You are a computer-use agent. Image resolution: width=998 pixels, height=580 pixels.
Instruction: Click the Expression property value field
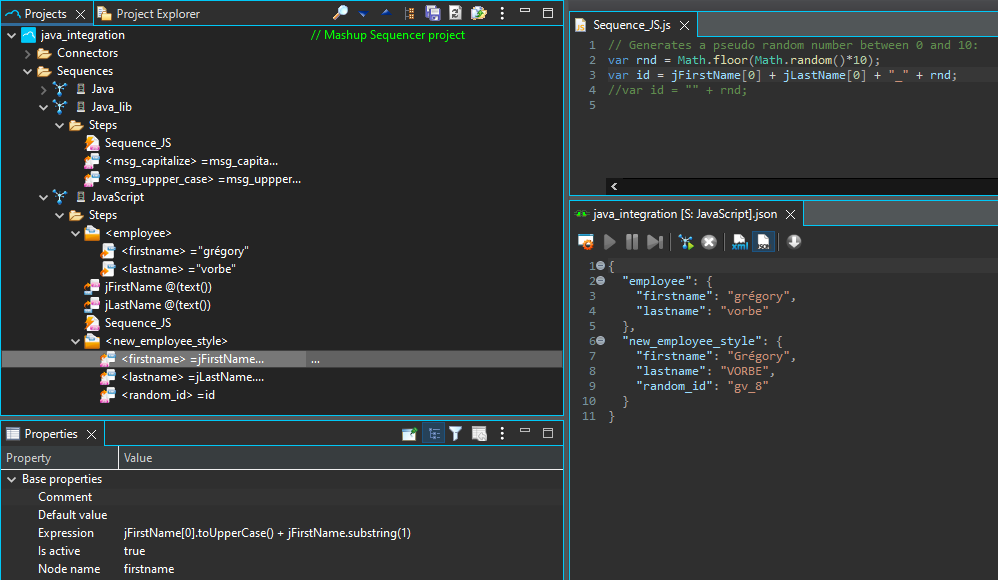[x=267, y=533]
